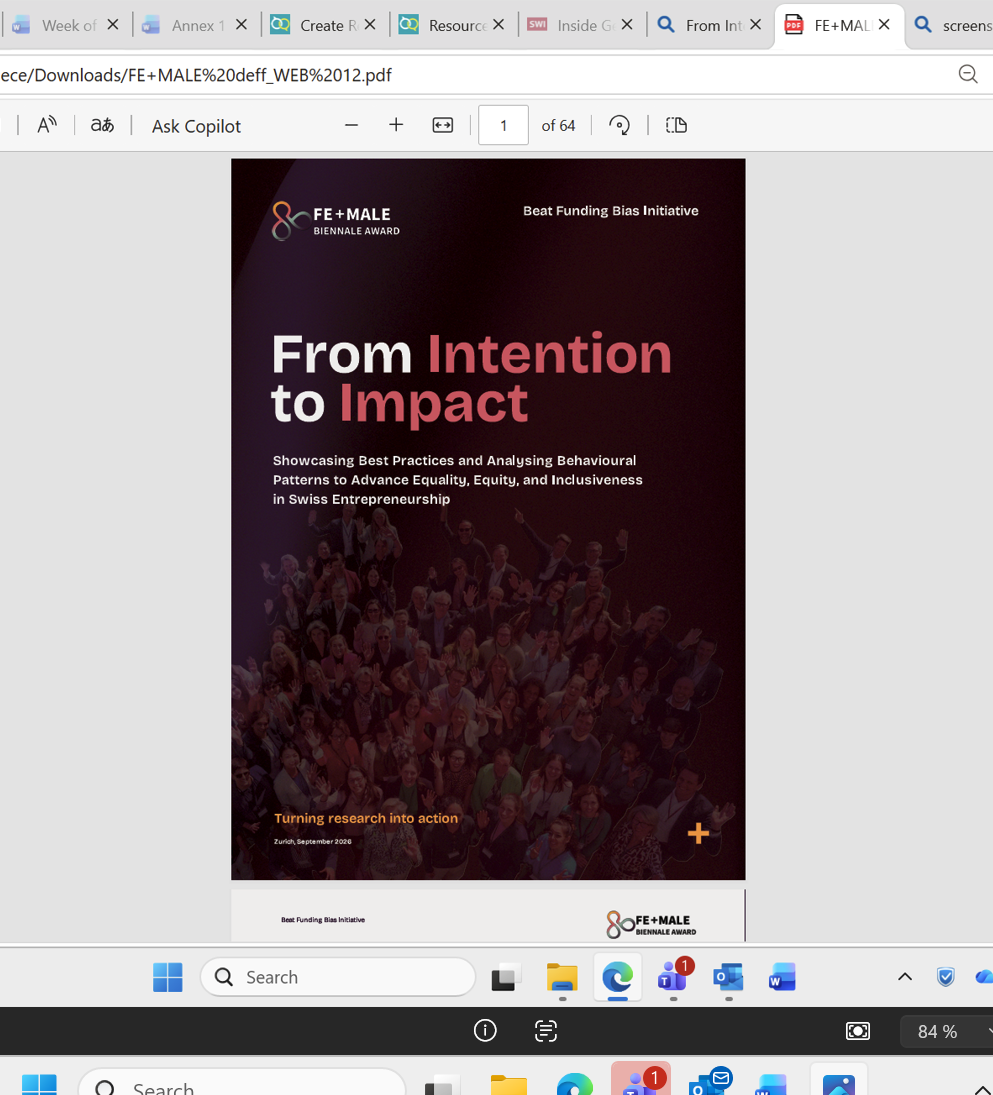The height and width of the screenshot is (1095, 993).
Task: Close the 'Week of' tab
Action: pos(112,24)
